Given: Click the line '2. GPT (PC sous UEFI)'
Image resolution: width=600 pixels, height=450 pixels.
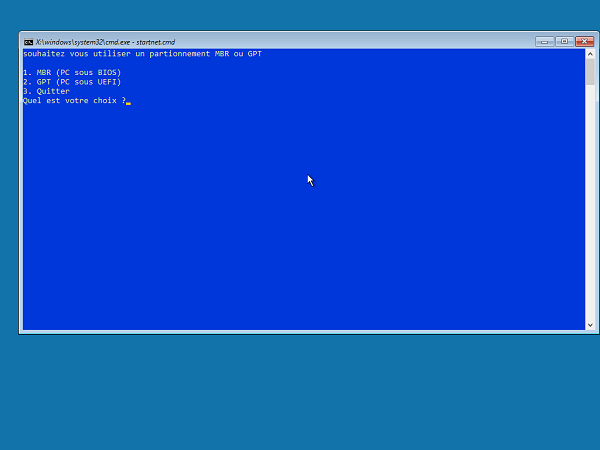Looking at the screenshot, I should 72,82.
